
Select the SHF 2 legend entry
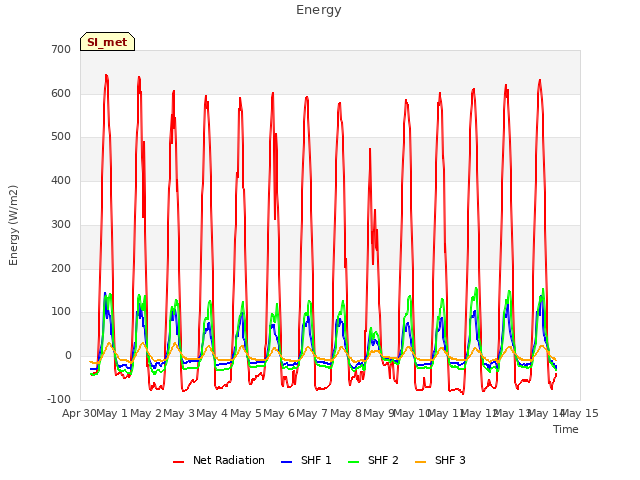point(373,460)
